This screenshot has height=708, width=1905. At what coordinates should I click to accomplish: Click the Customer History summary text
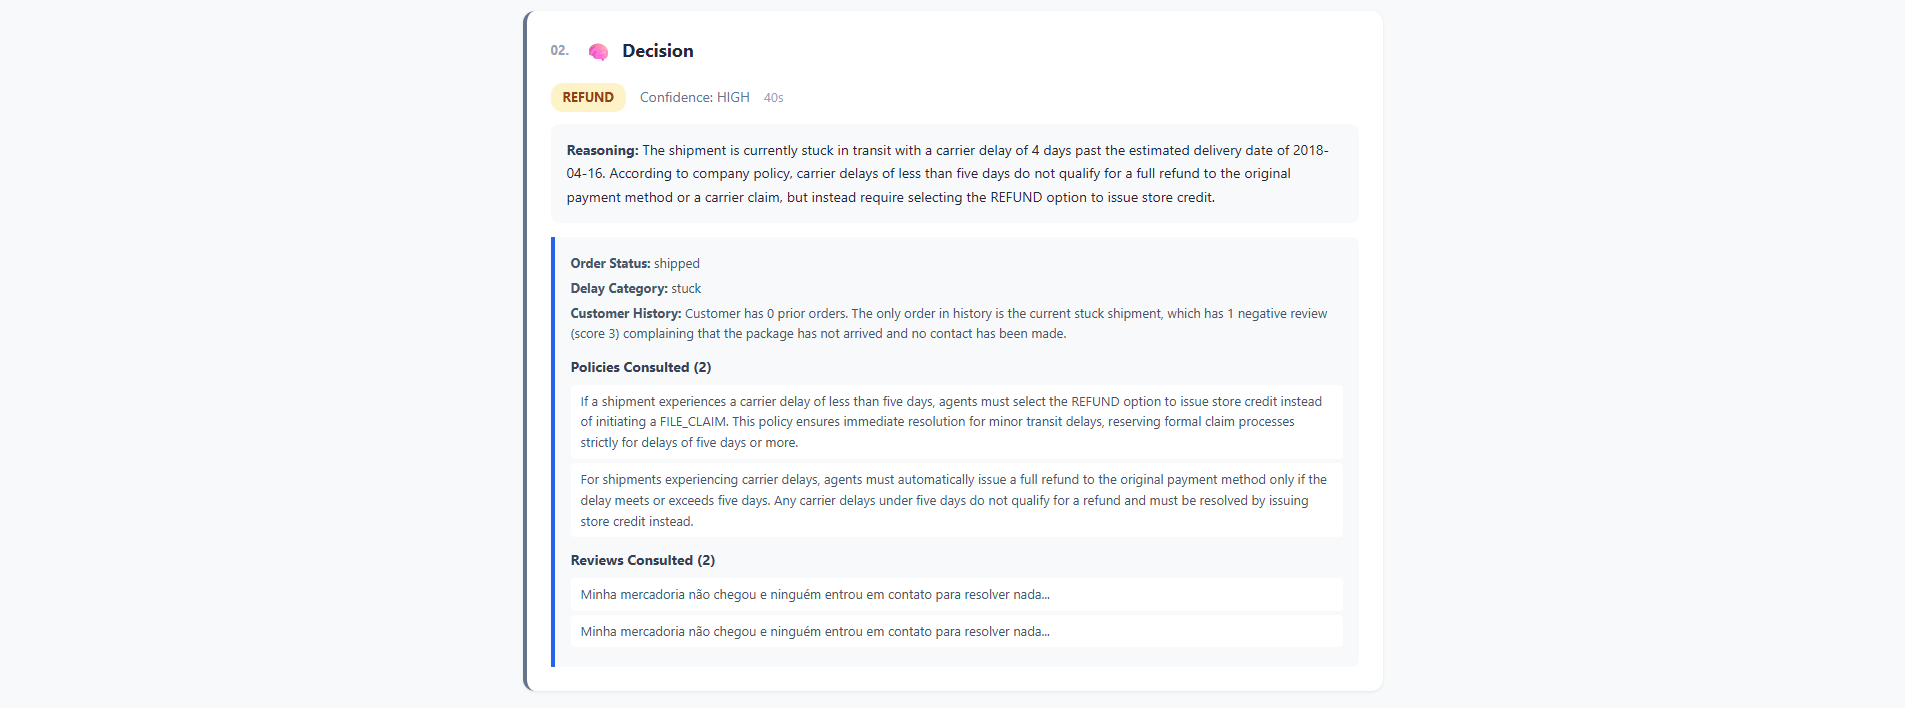948,323
